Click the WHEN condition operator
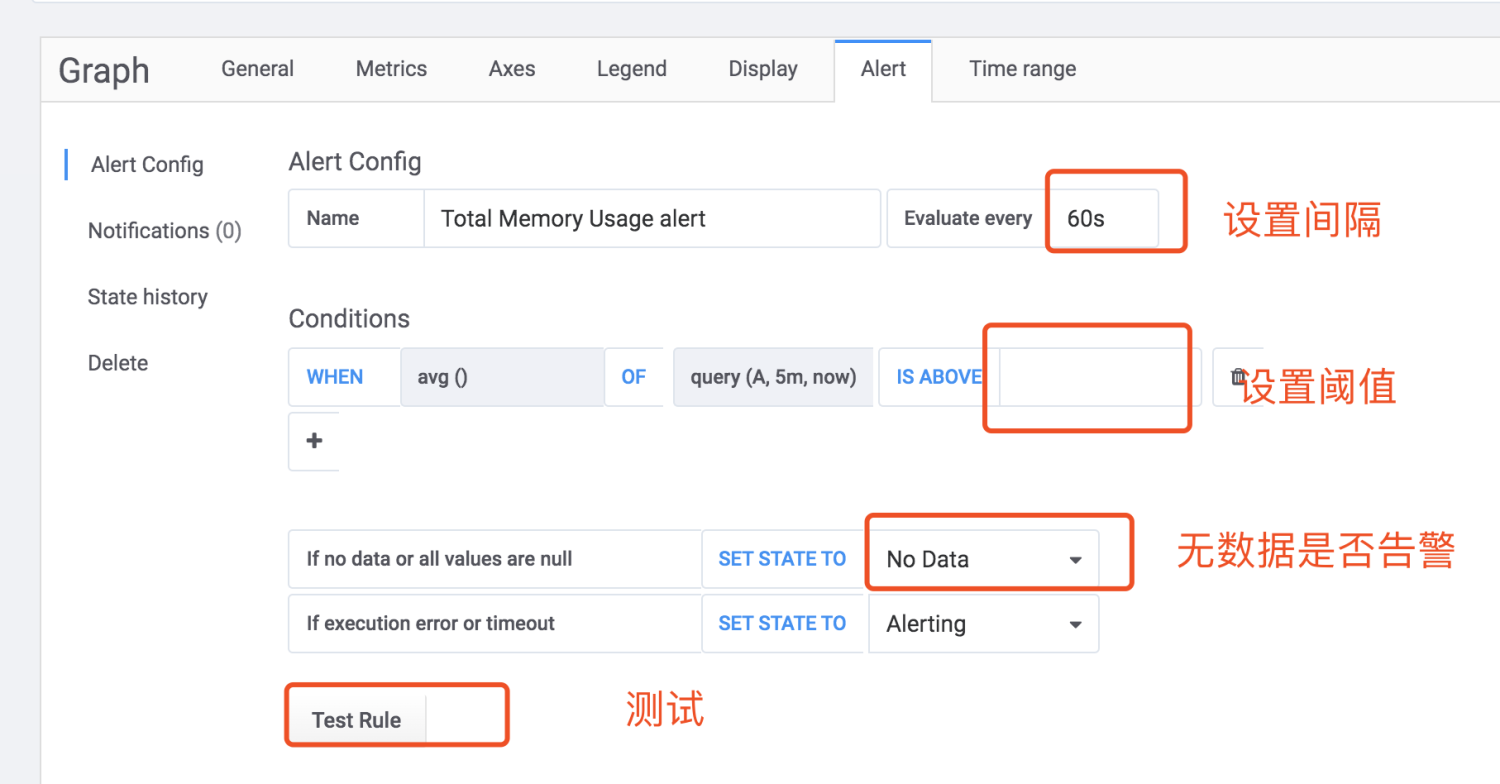1500x784 pixels. 335,377
